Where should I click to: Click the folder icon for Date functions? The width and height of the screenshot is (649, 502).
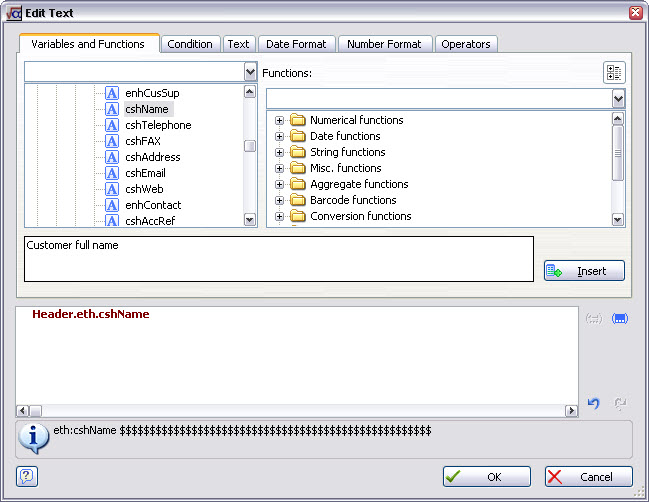coord(297,136)
